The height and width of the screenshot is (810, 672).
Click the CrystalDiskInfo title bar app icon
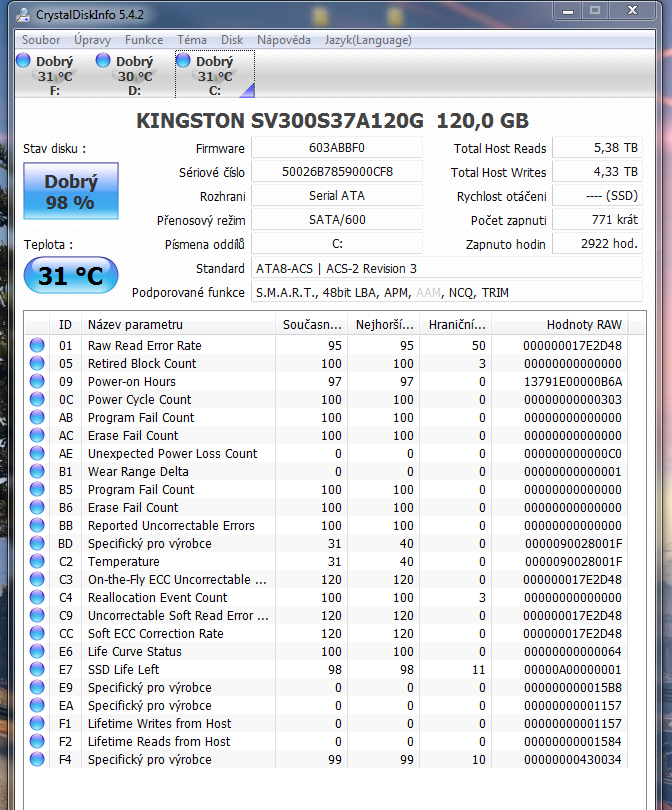pos(23,14)
